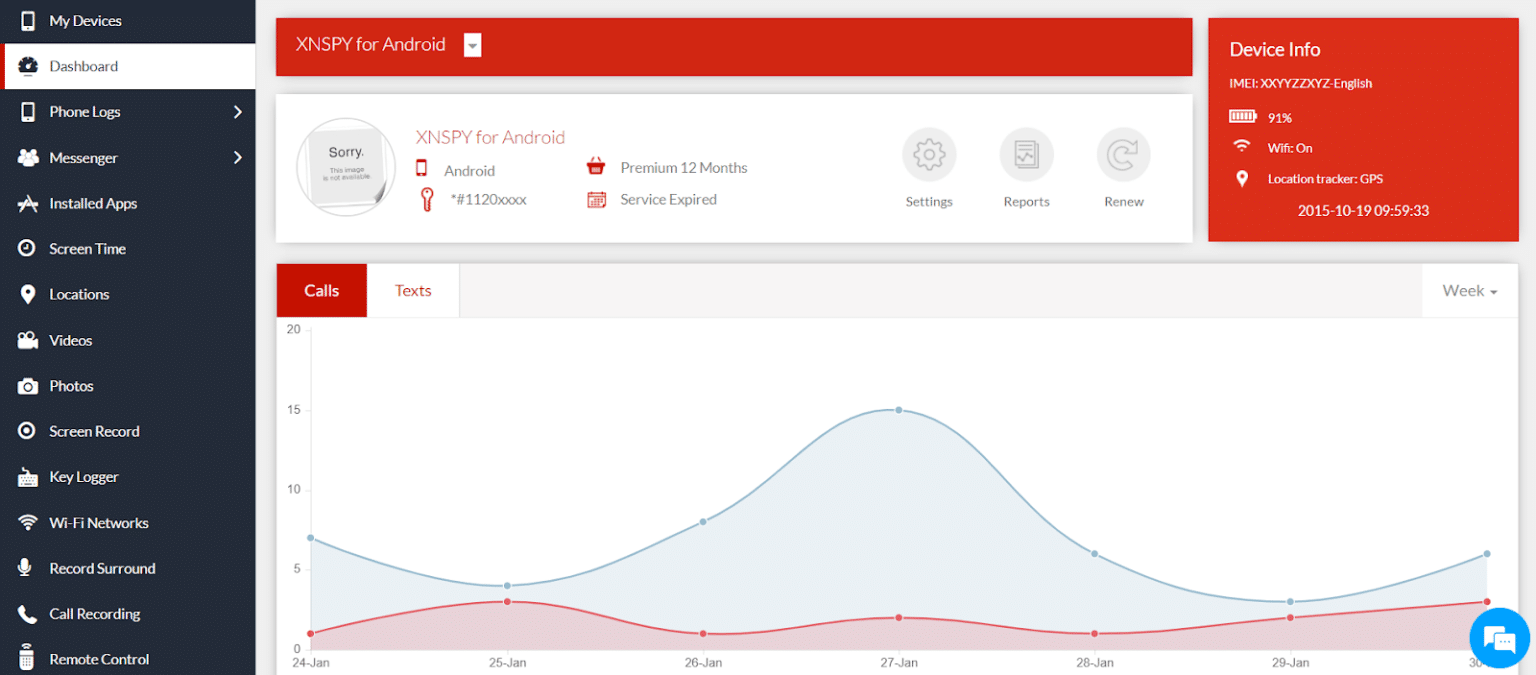This screenshot has width=1536, height=675.
Task: Click the Screen Record icon
Action: [x=28, y=431]
